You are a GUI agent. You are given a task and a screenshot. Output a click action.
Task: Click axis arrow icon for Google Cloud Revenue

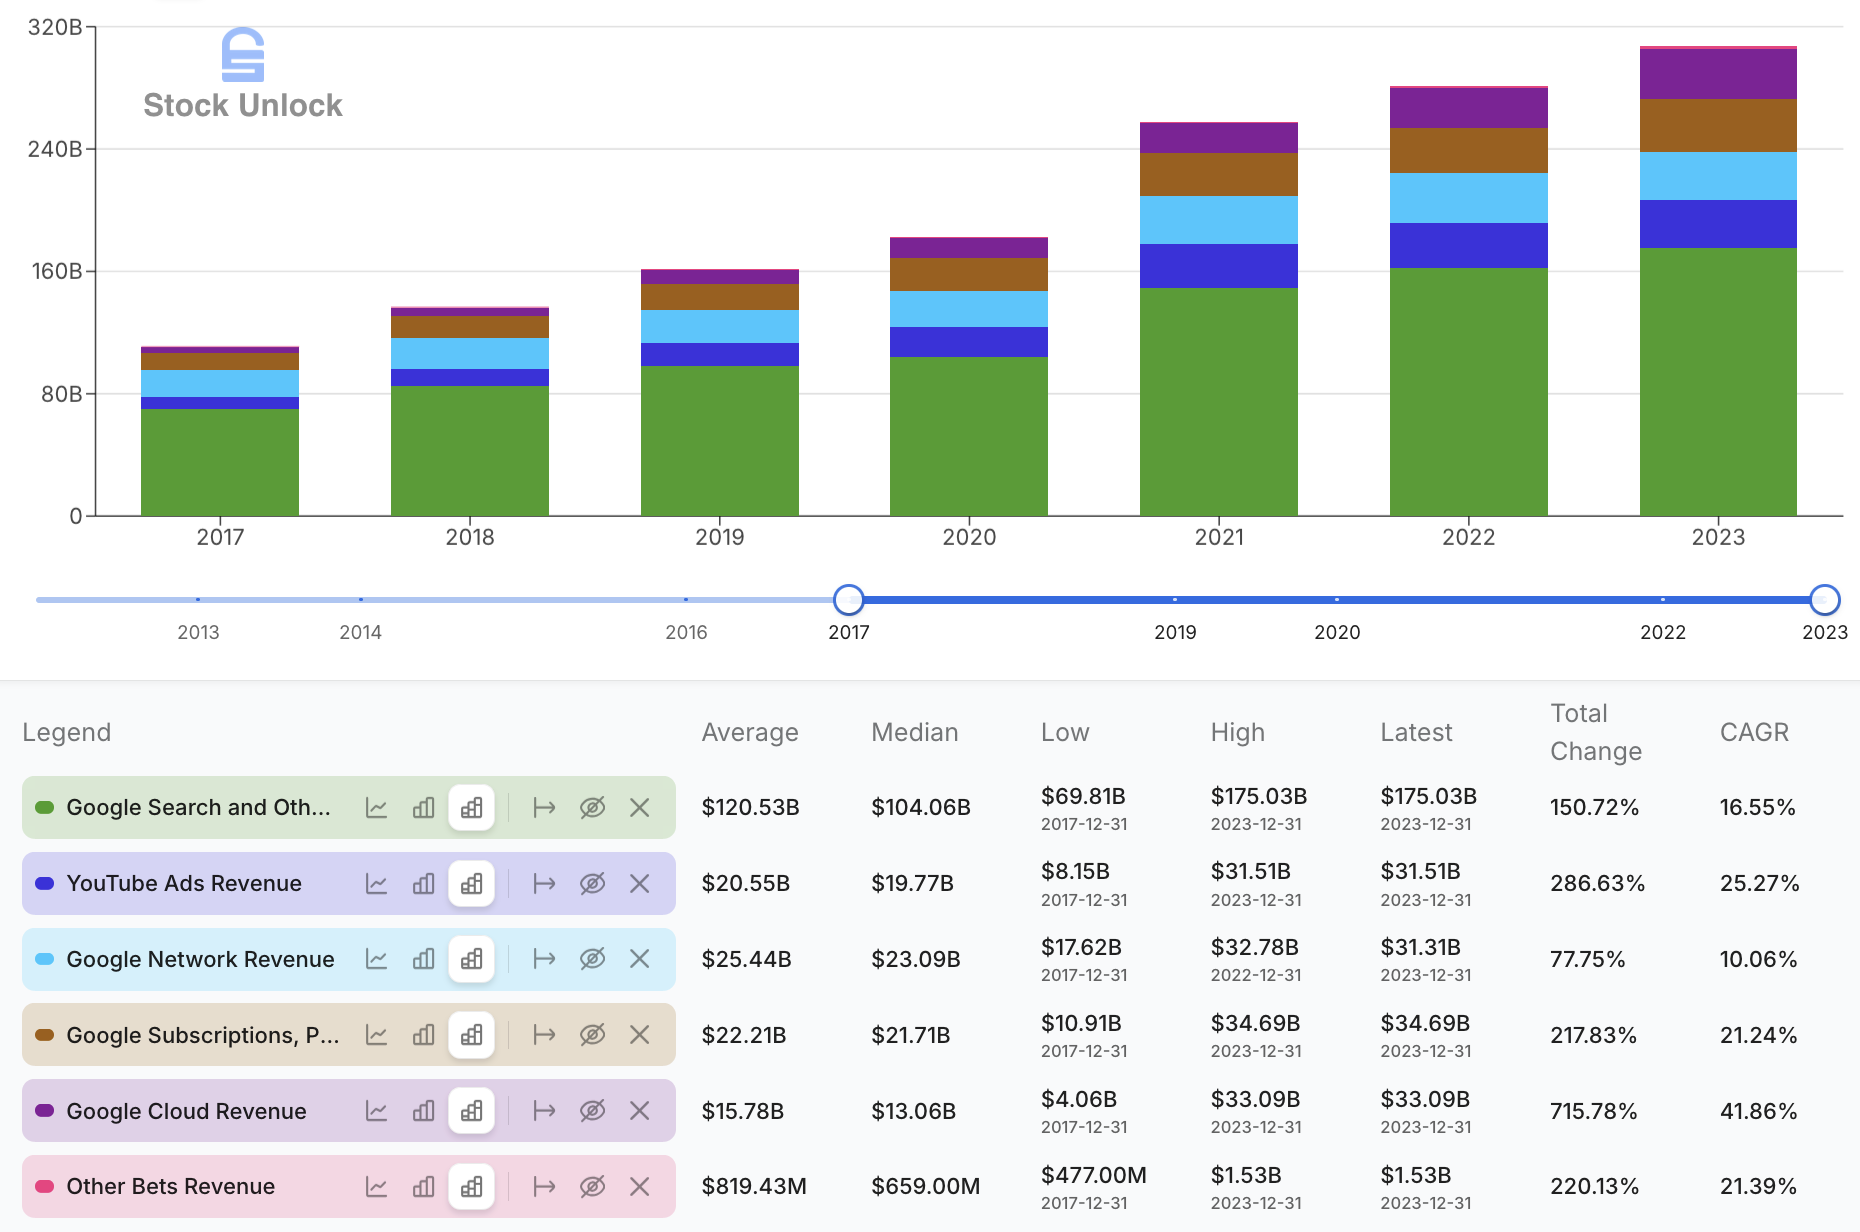tap(545, 1111)
